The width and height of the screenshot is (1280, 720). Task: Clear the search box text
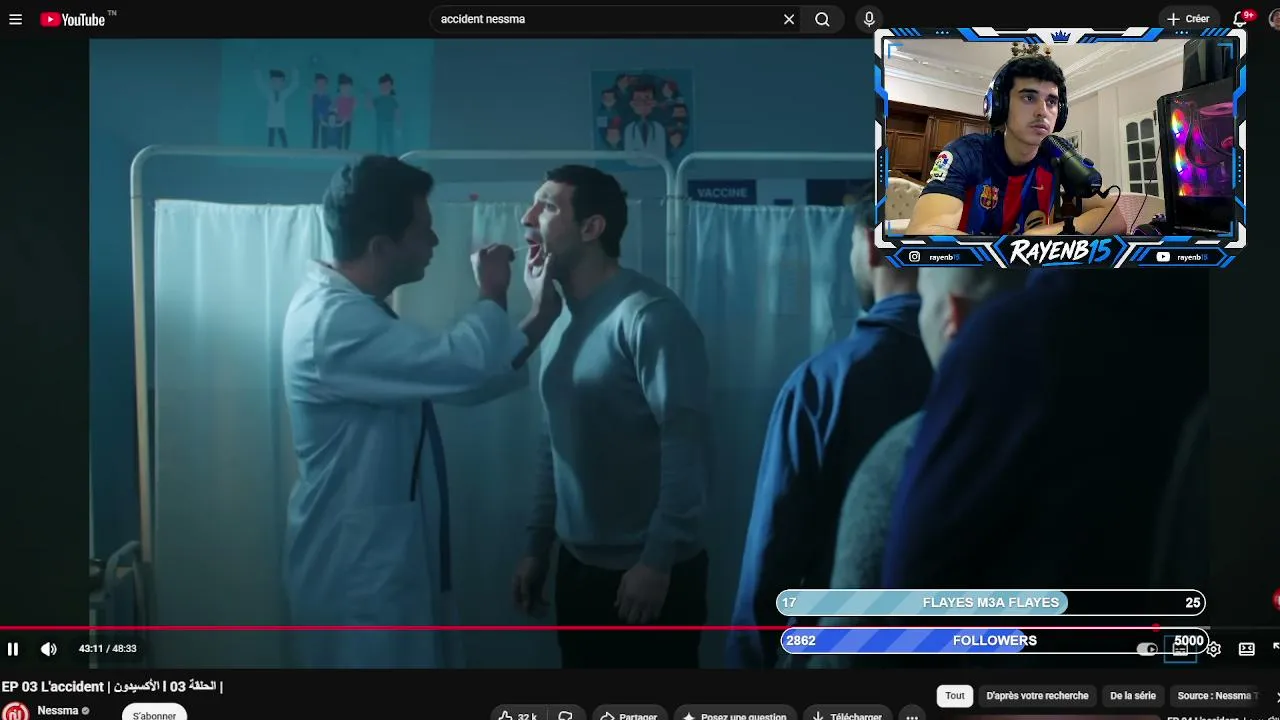[x=789, y=19]
